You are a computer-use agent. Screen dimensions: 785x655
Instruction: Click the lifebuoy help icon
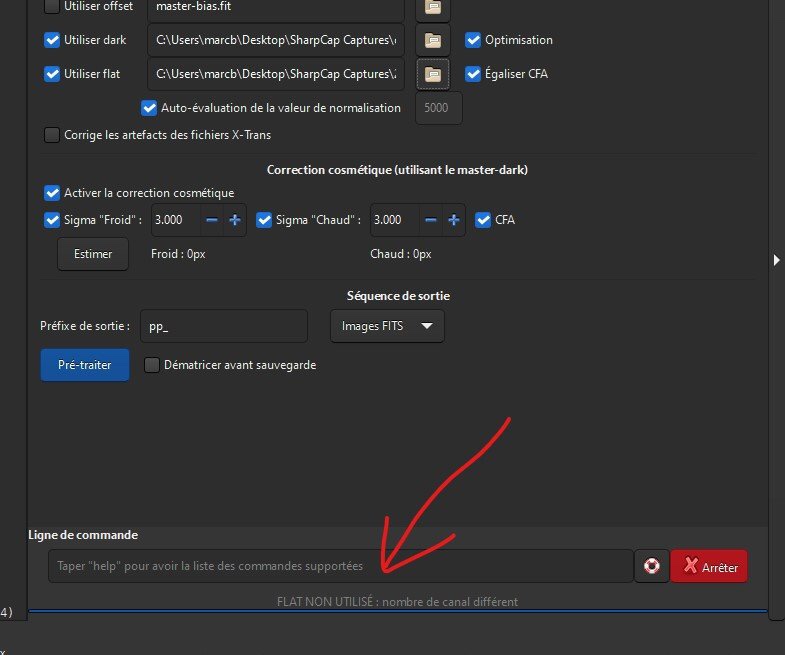click(651, 566)
